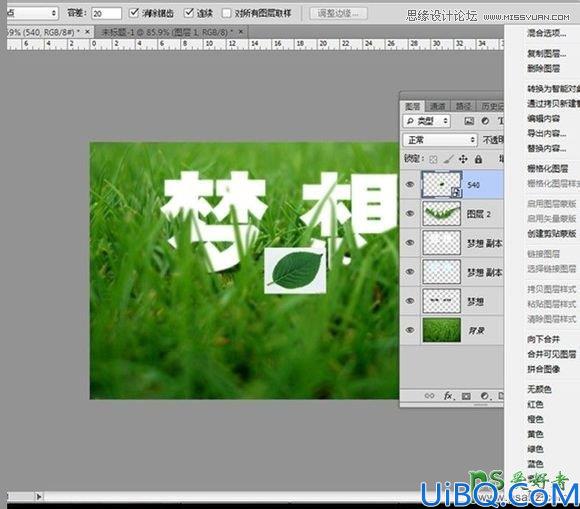Choose 混合选项 in context menu
Screen dimensions: 580x509
point(546,33)
